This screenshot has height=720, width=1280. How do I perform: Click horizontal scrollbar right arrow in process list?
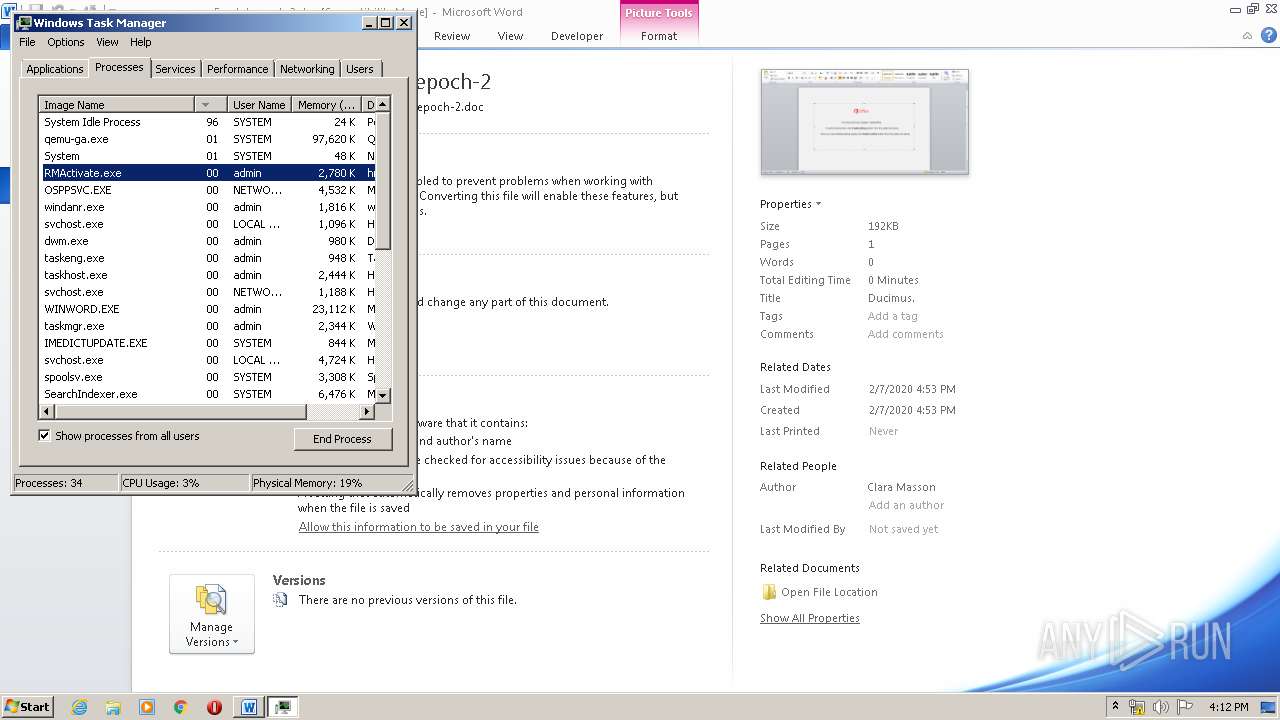(367, 411)
